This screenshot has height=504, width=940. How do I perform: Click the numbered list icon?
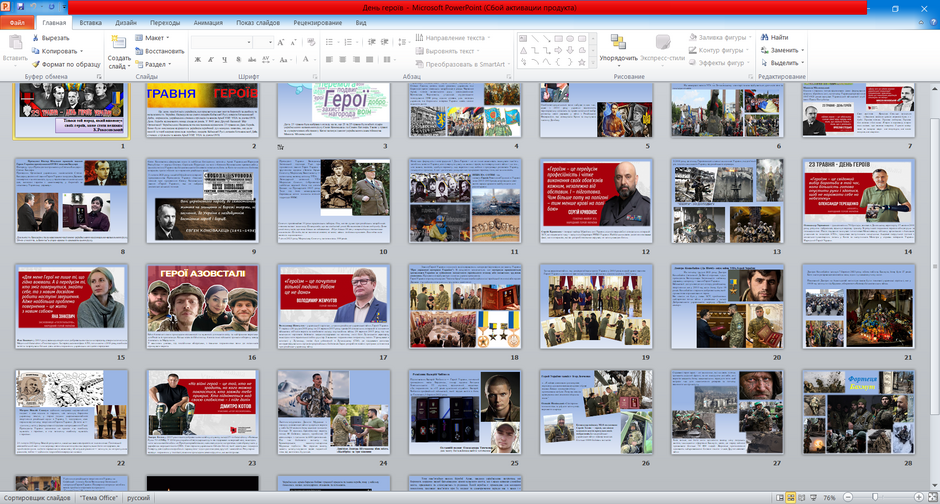[x=349, y=42]
